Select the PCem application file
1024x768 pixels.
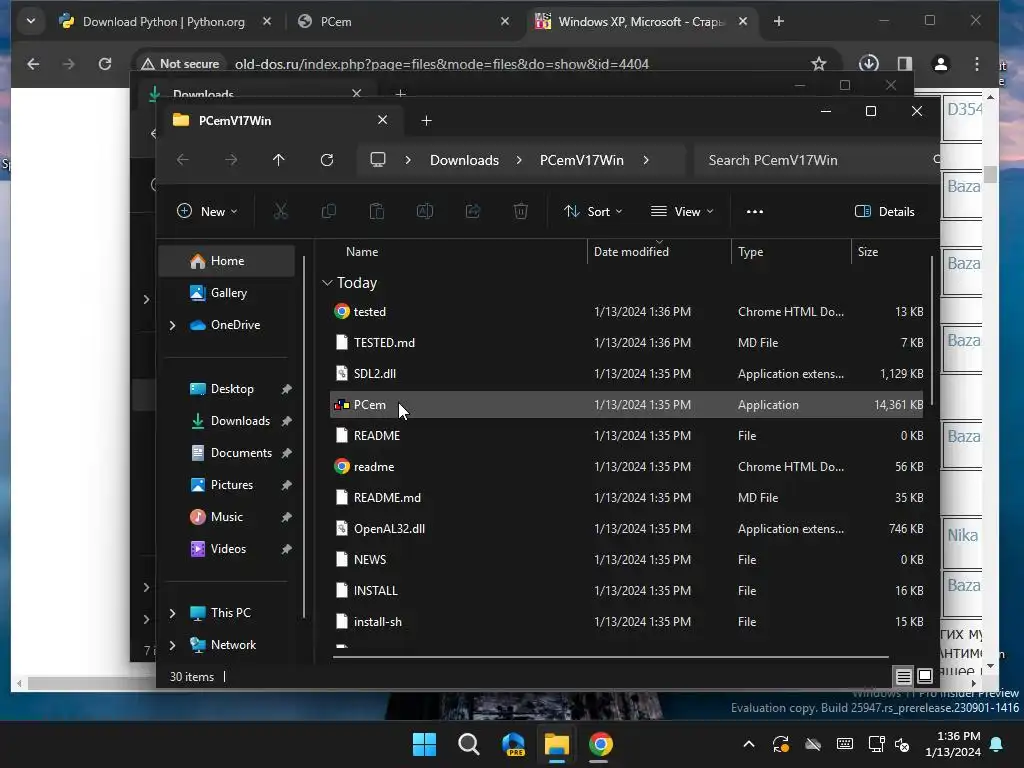627,405
